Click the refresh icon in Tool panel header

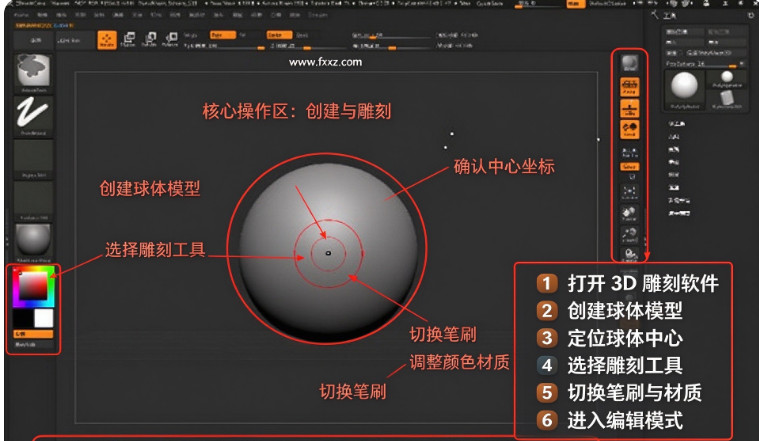[750, 15]
